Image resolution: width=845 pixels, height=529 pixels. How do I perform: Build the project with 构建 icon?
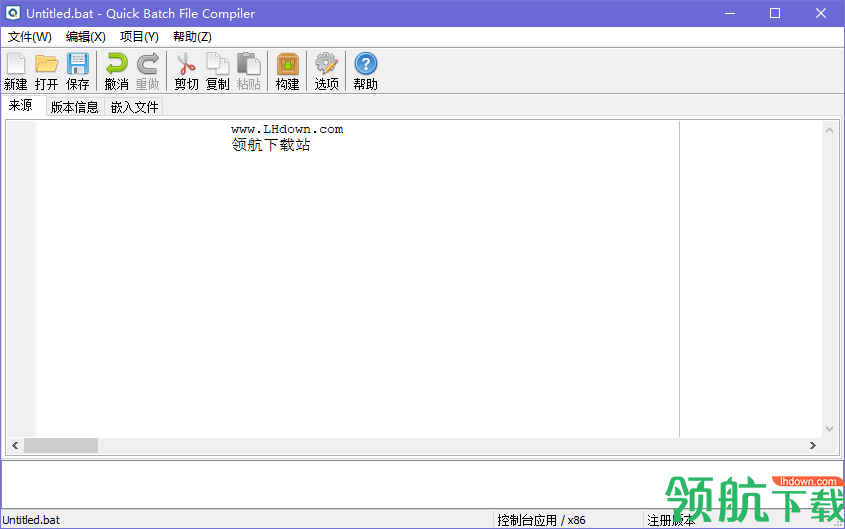tap(287, 71)
